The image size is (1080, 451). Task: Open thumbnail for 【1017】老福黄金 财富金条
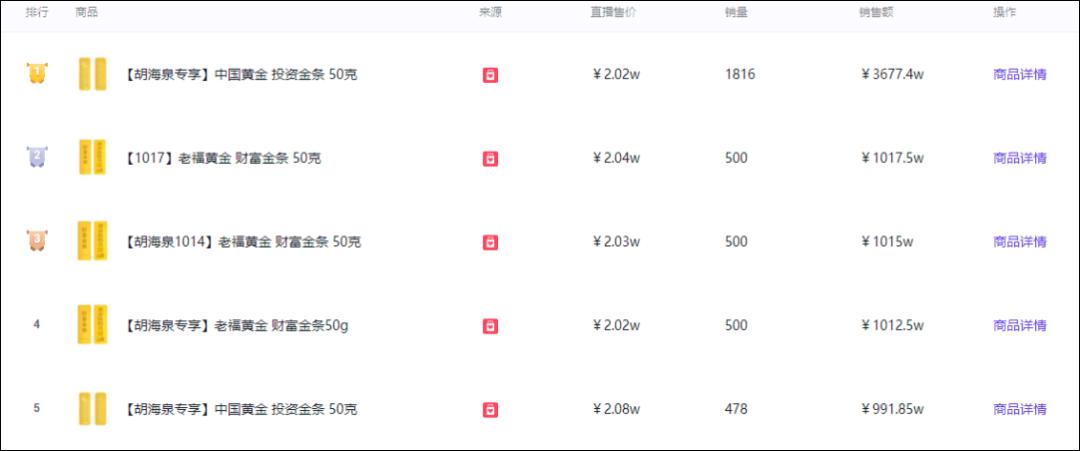pyautogui.click(x=92, y=158)
